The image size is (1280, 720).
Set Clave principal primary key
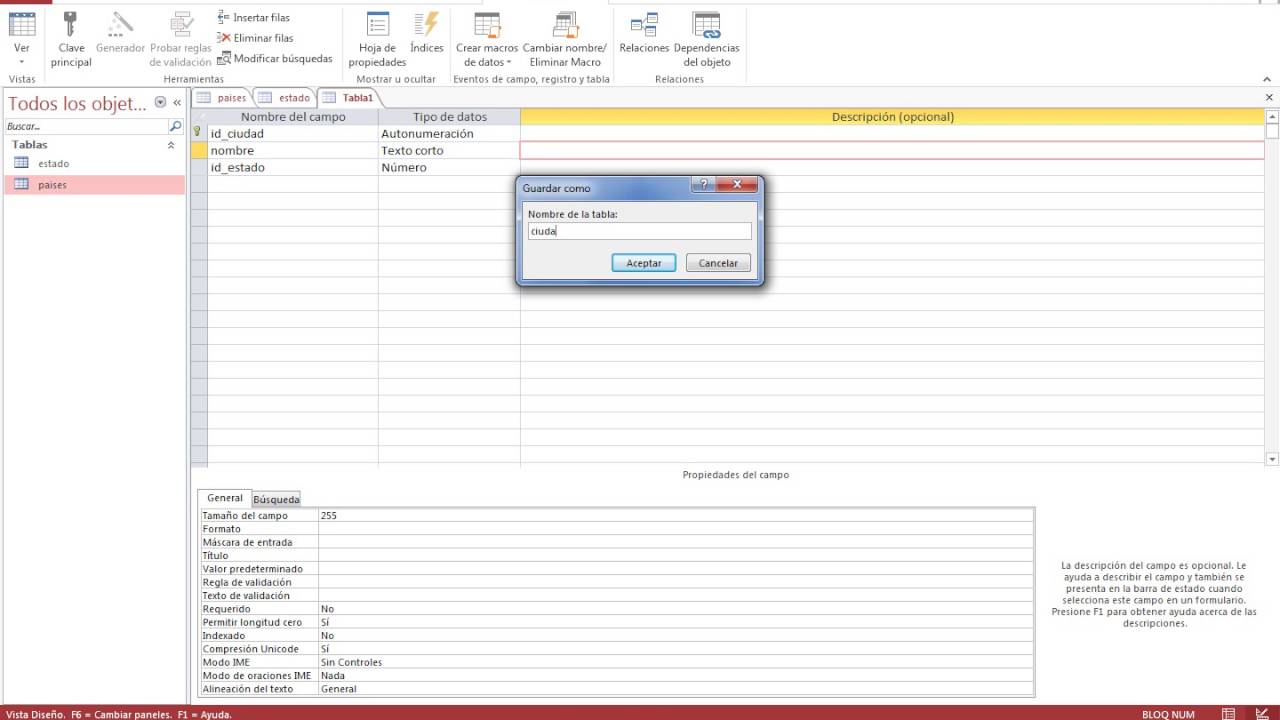[x=71, y=39]
